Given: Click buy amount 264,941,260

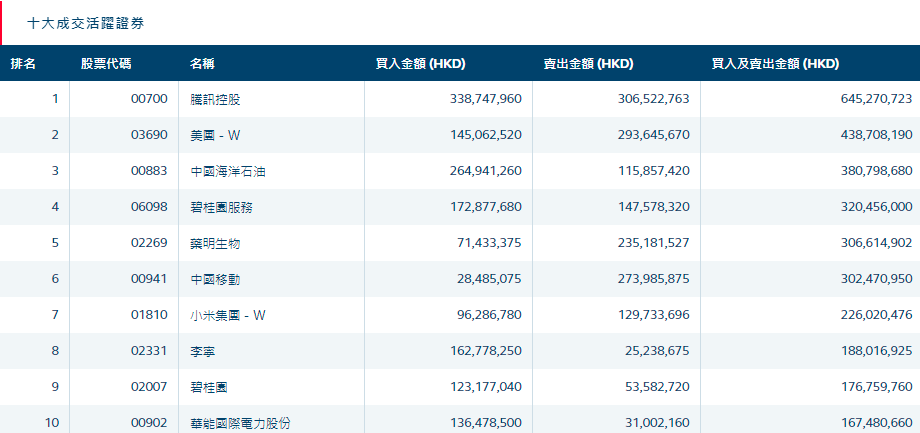Looking at the screenshot, I should [x=486, y=171].
